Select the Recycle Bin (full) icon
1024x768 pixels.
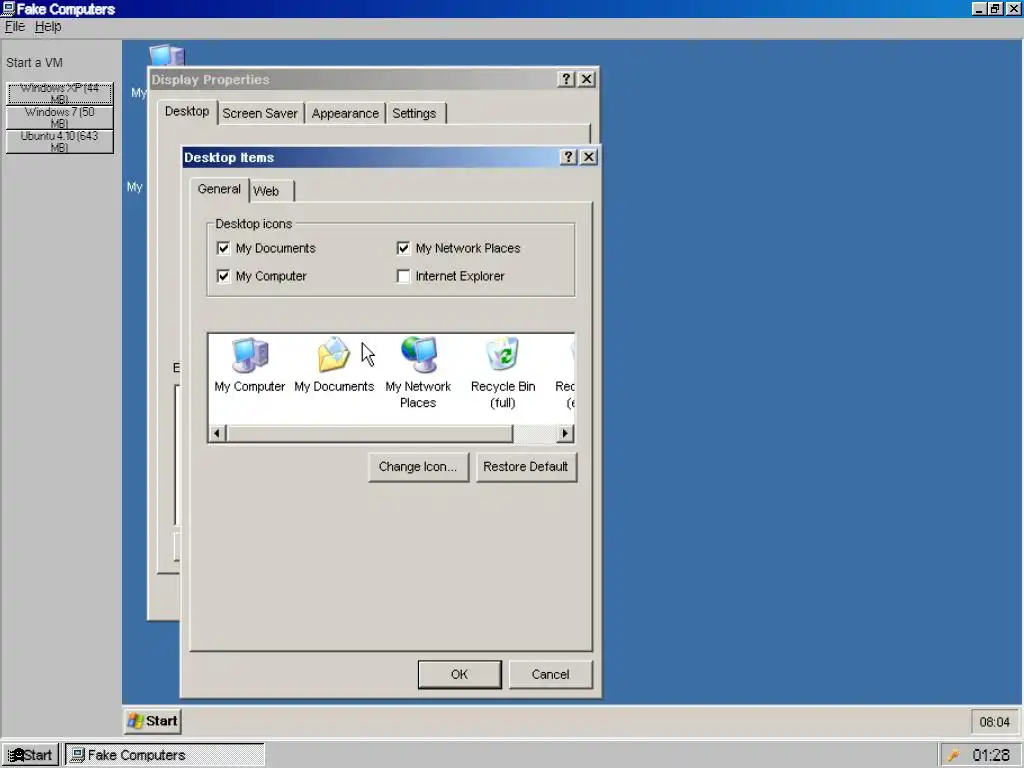502,373
